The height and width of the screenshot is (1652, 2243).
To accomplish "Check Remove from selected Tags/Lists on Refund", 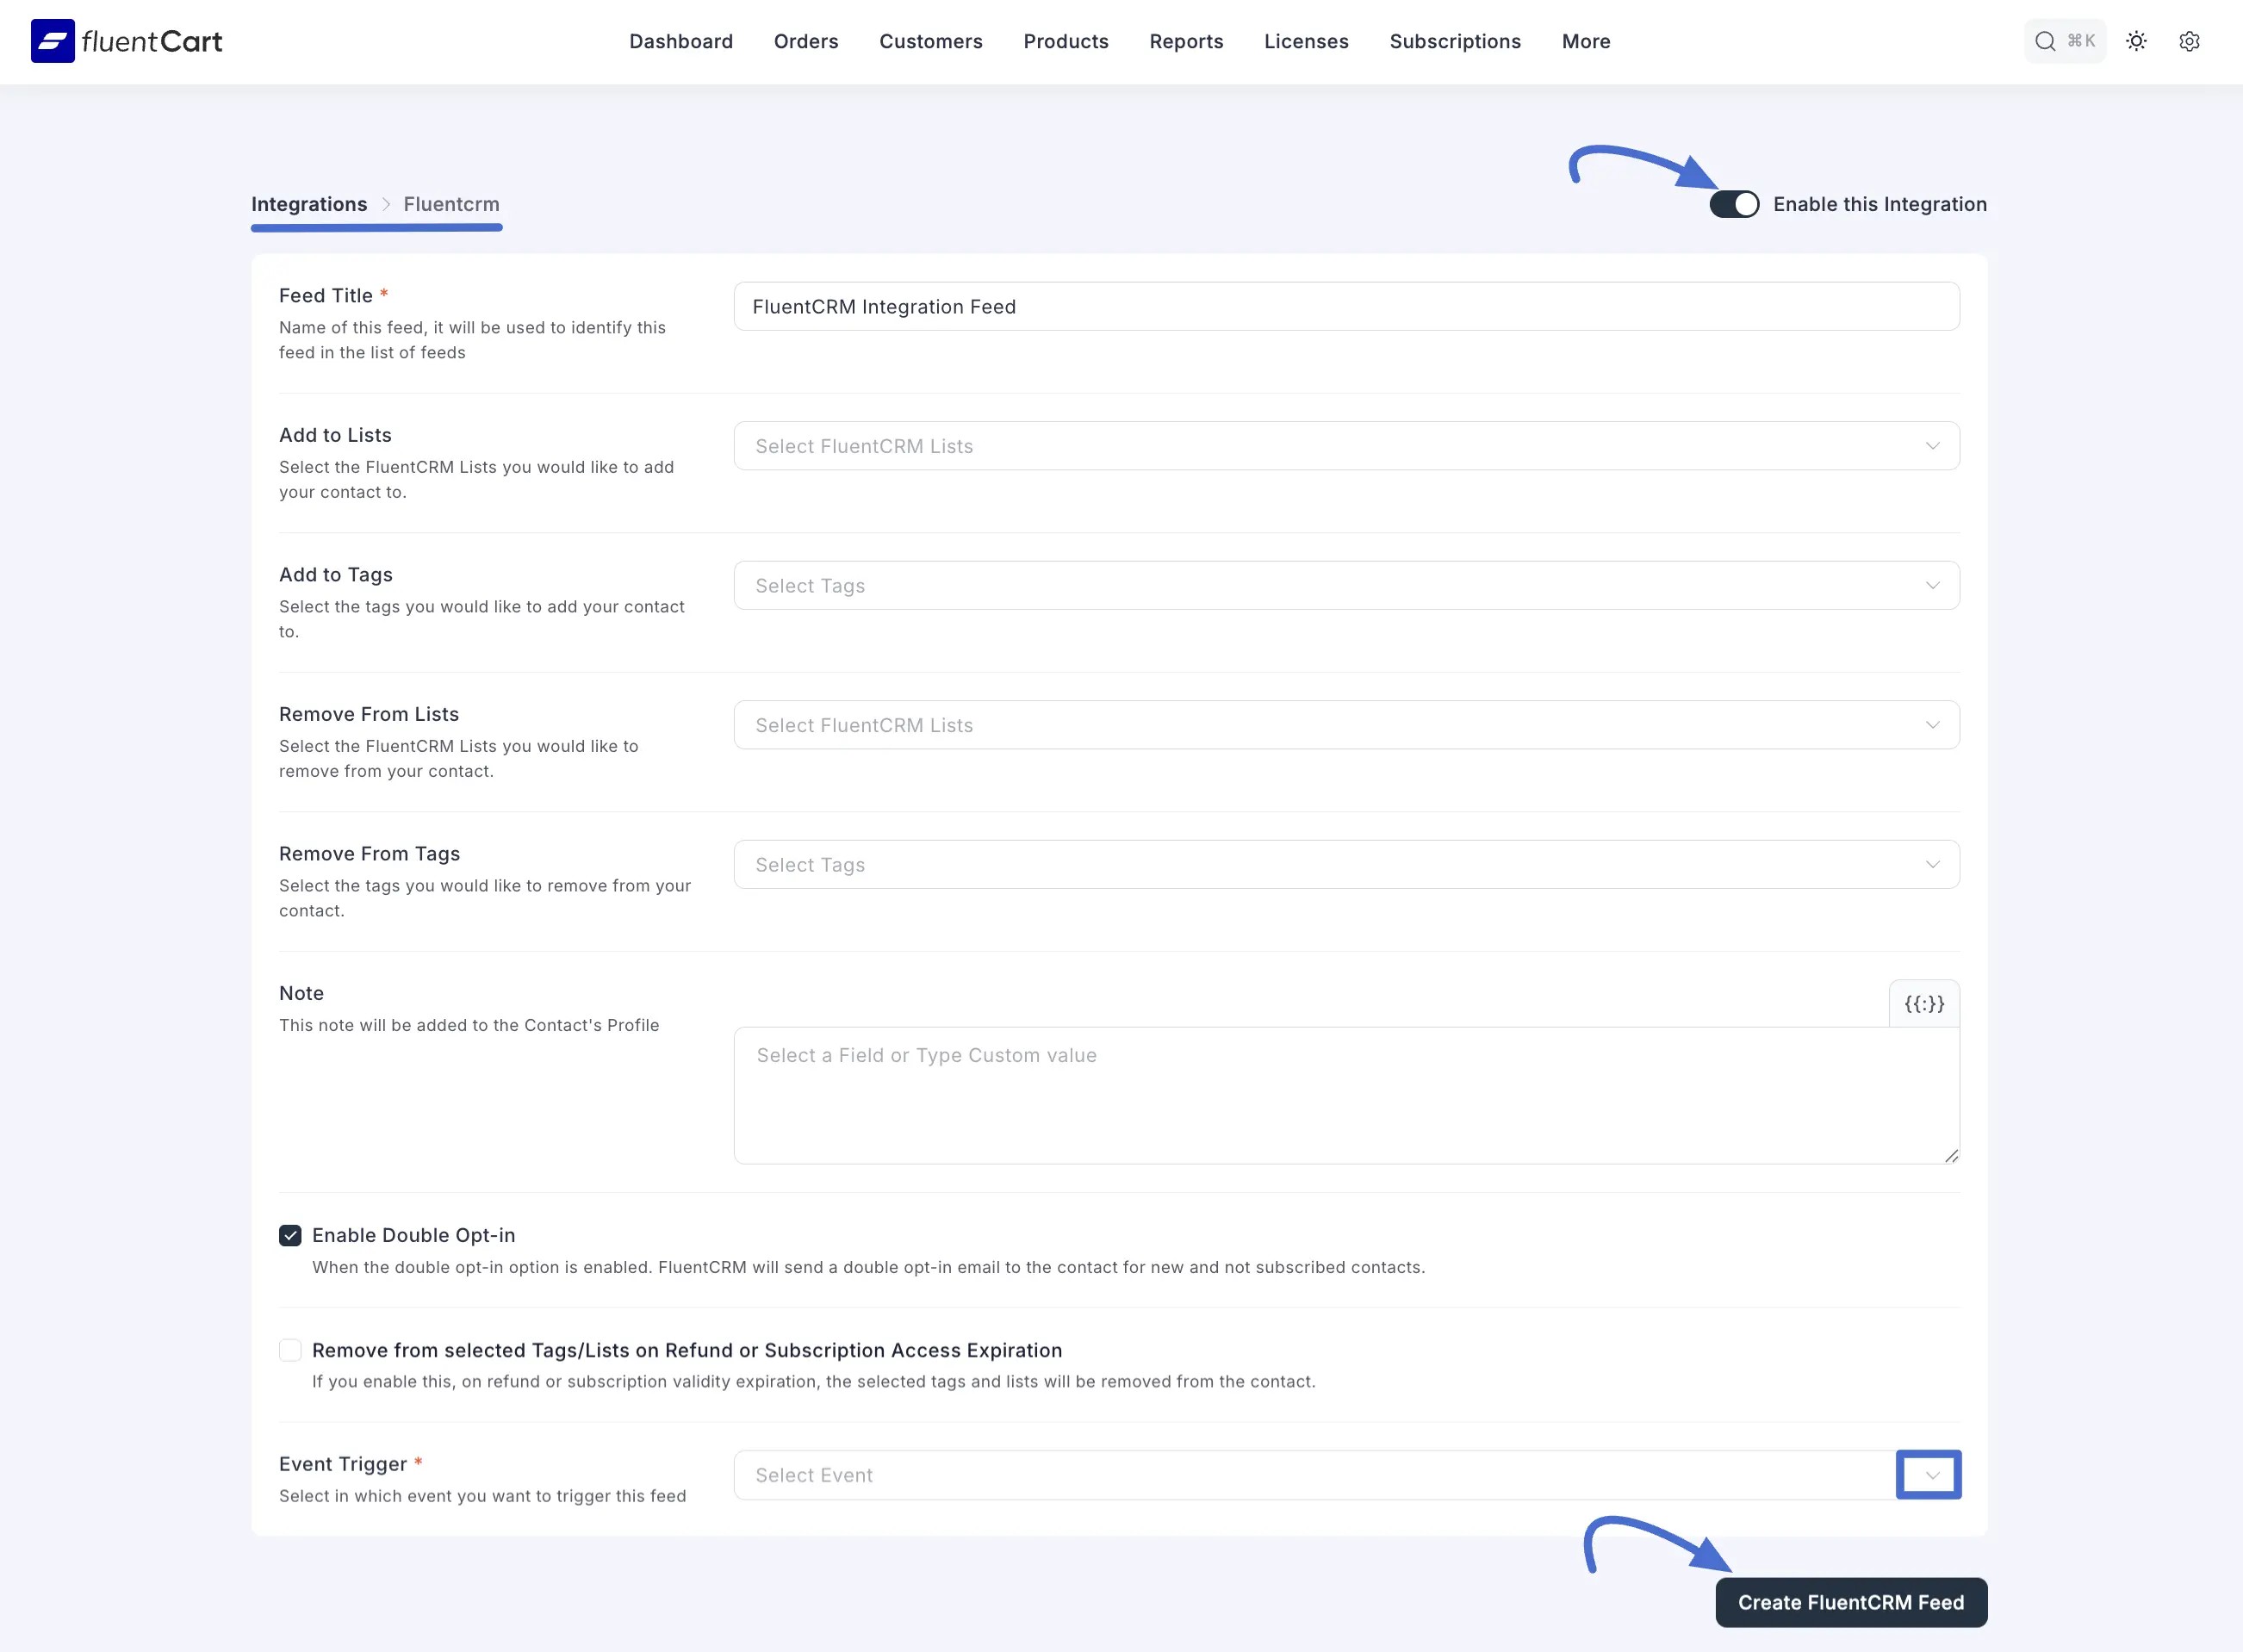I will tap(290, 1350).
